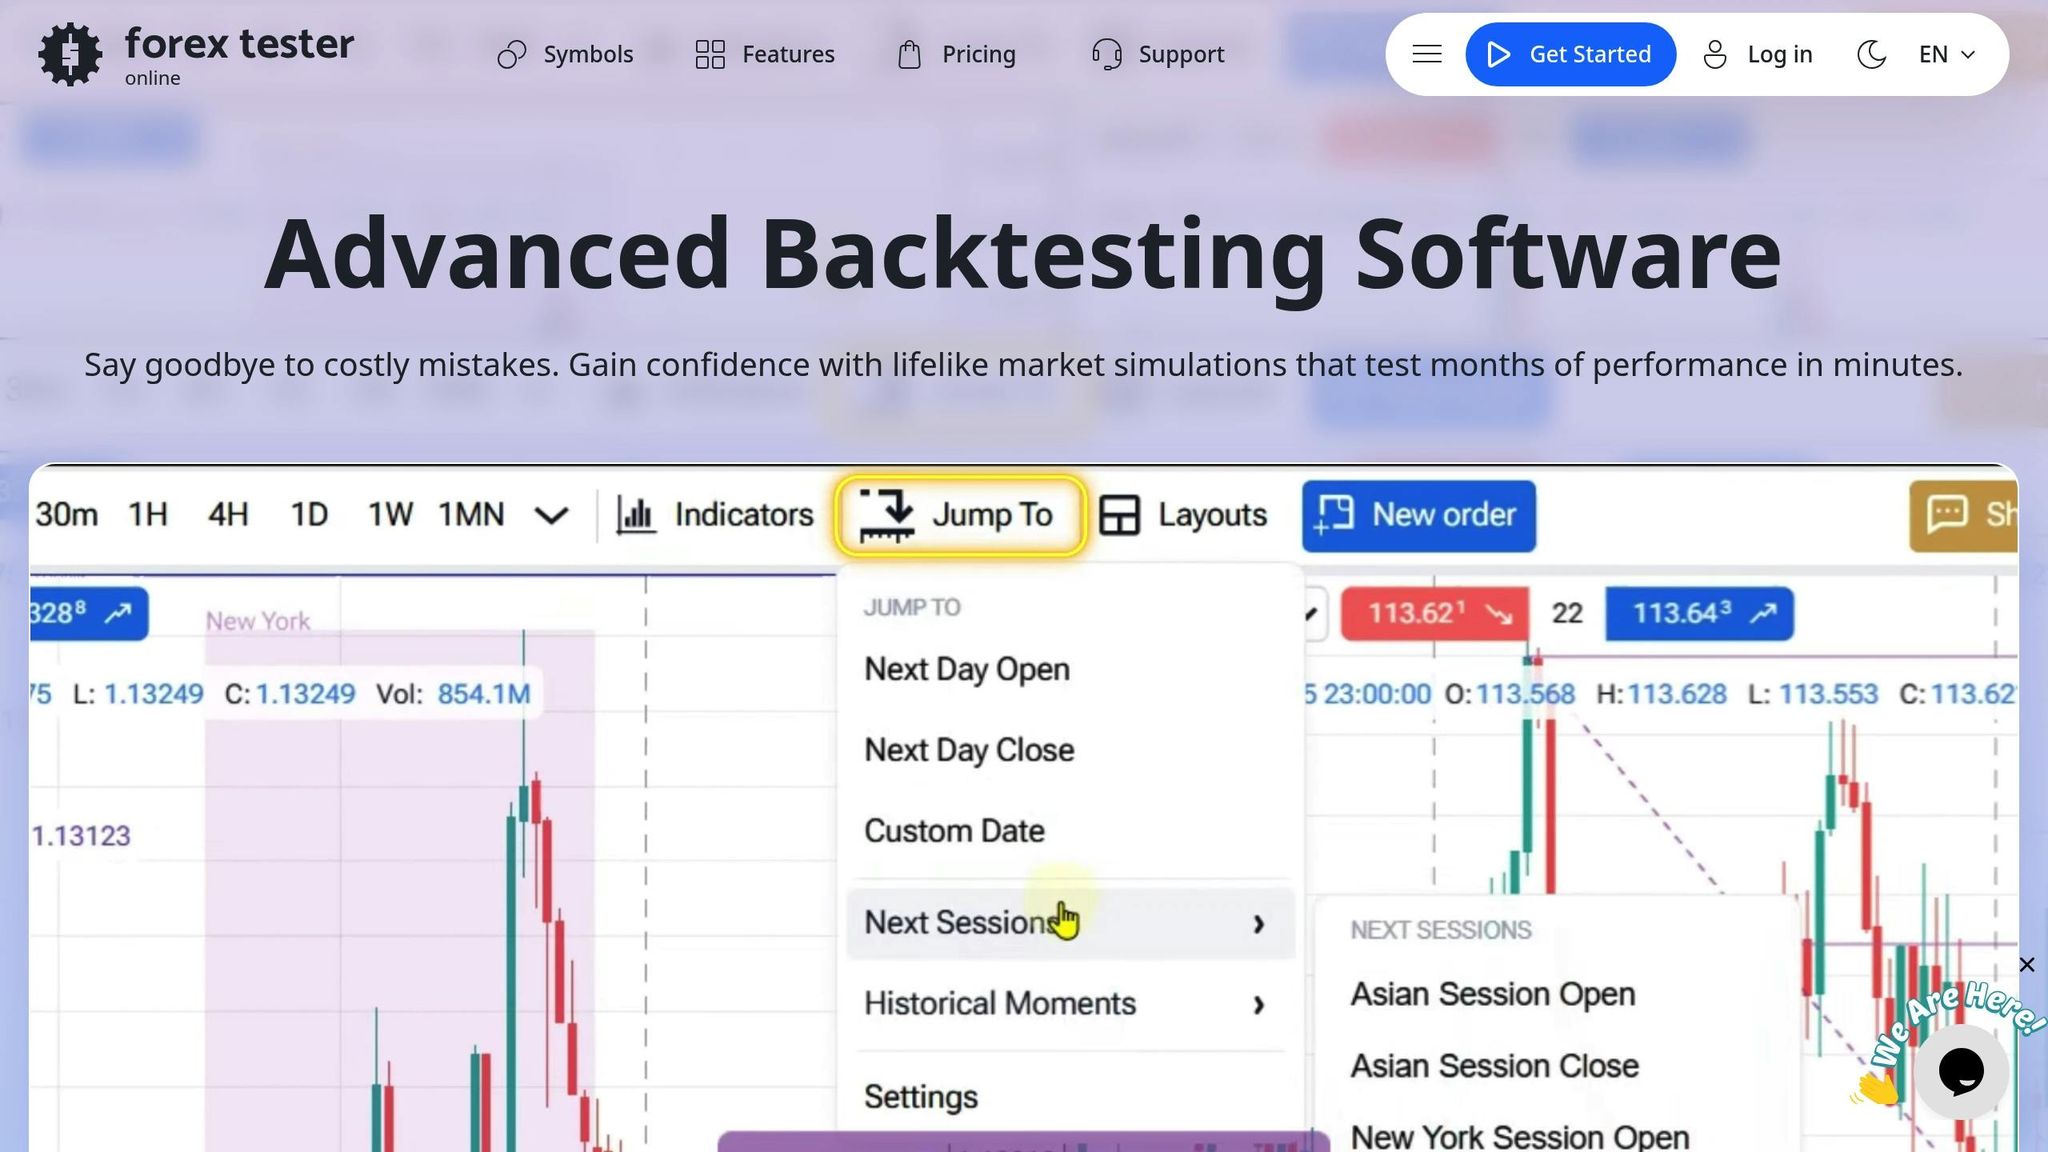Expand the Next Sessions submenu arrow
The height and width of the screenshot is (1152, 2048).
(1258, 924)
